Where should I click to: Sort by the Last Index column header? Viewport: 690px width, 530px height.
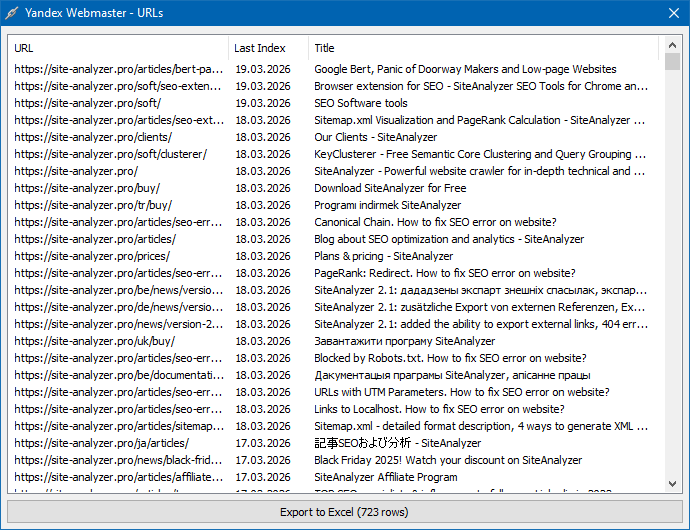click(268, 48)
